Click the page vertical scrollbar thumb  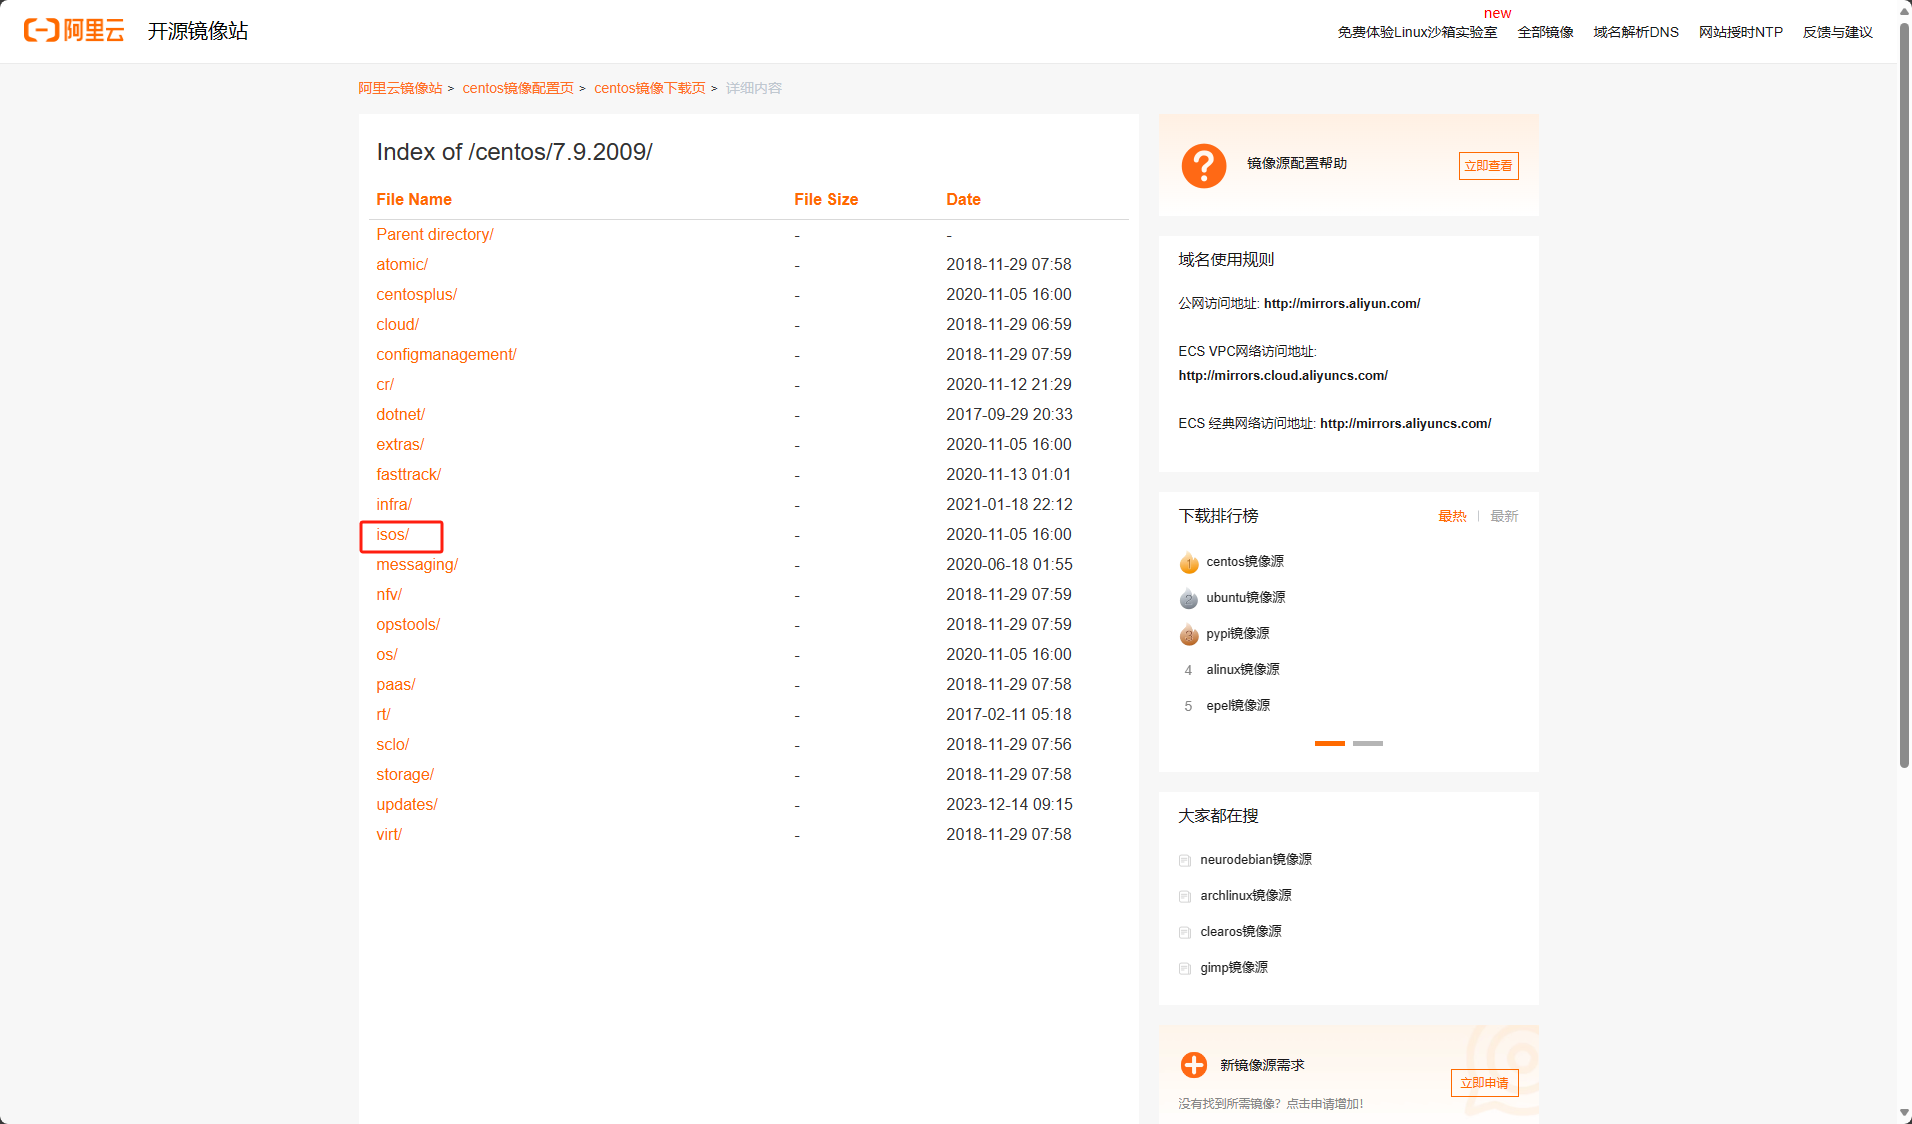point(1905,395)
